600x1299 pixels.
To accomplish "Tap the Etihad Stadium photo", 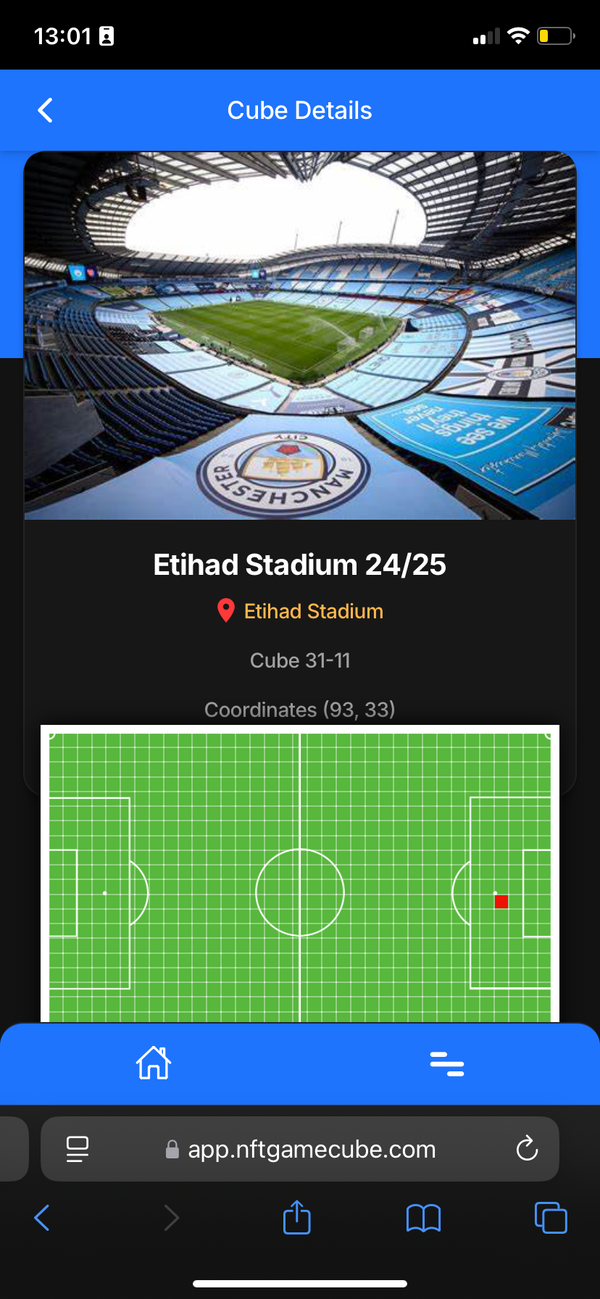I will click(300, 335).
